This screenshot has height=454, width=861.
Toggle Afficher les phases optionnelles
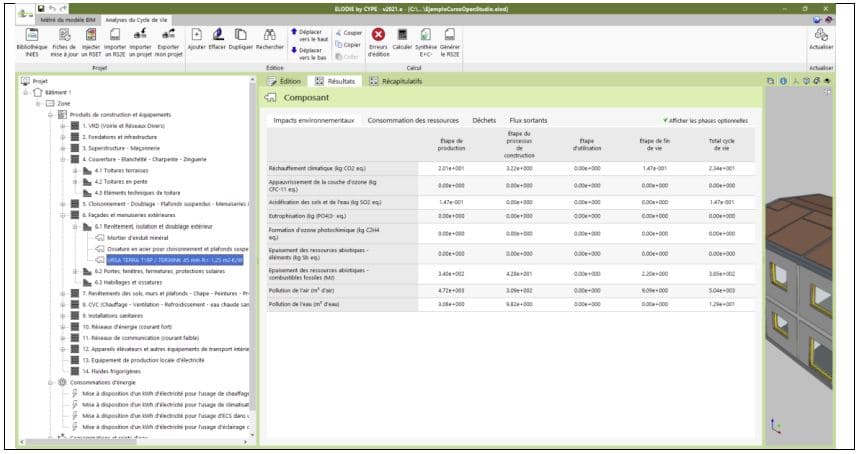pos(706,120)
